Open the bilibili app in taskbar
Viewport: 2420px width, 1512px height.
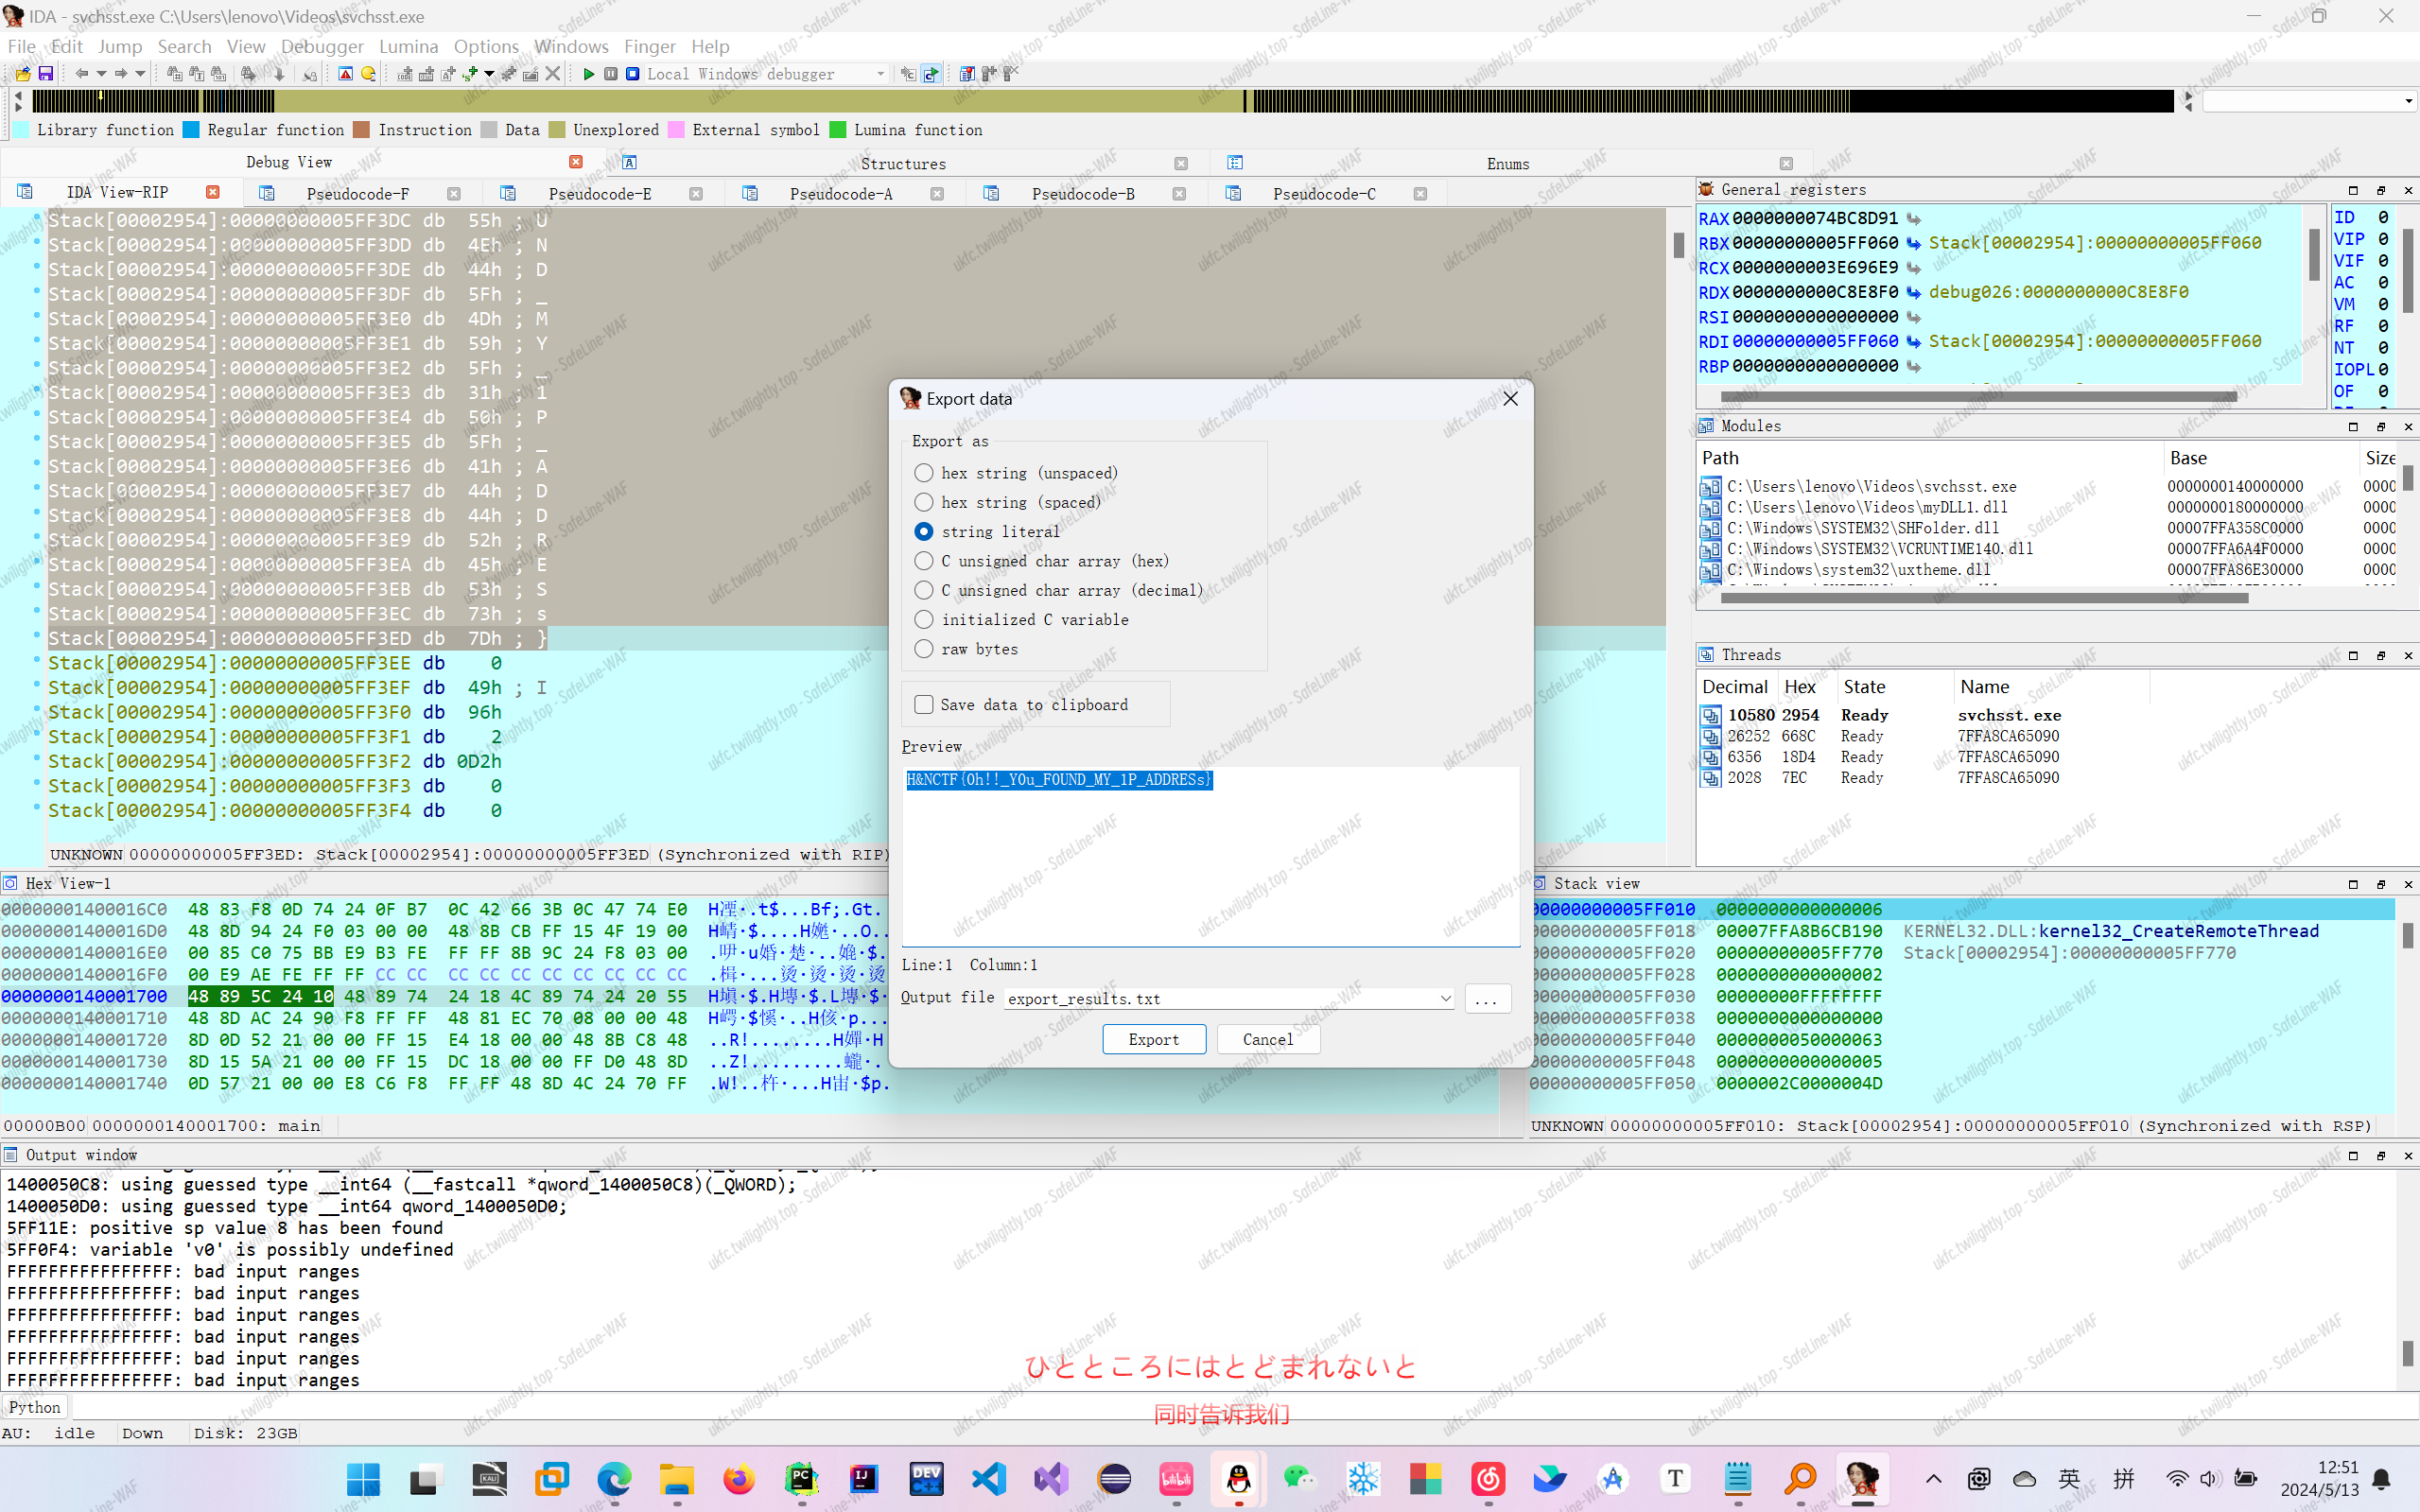[1176, 1478]
